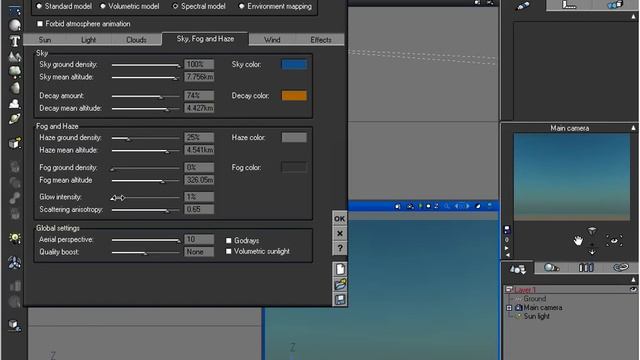Click the triangle arrow above the Layer 1 row
Image resolution: width=640 pixels, height=360 pixels.
point(633,280)
